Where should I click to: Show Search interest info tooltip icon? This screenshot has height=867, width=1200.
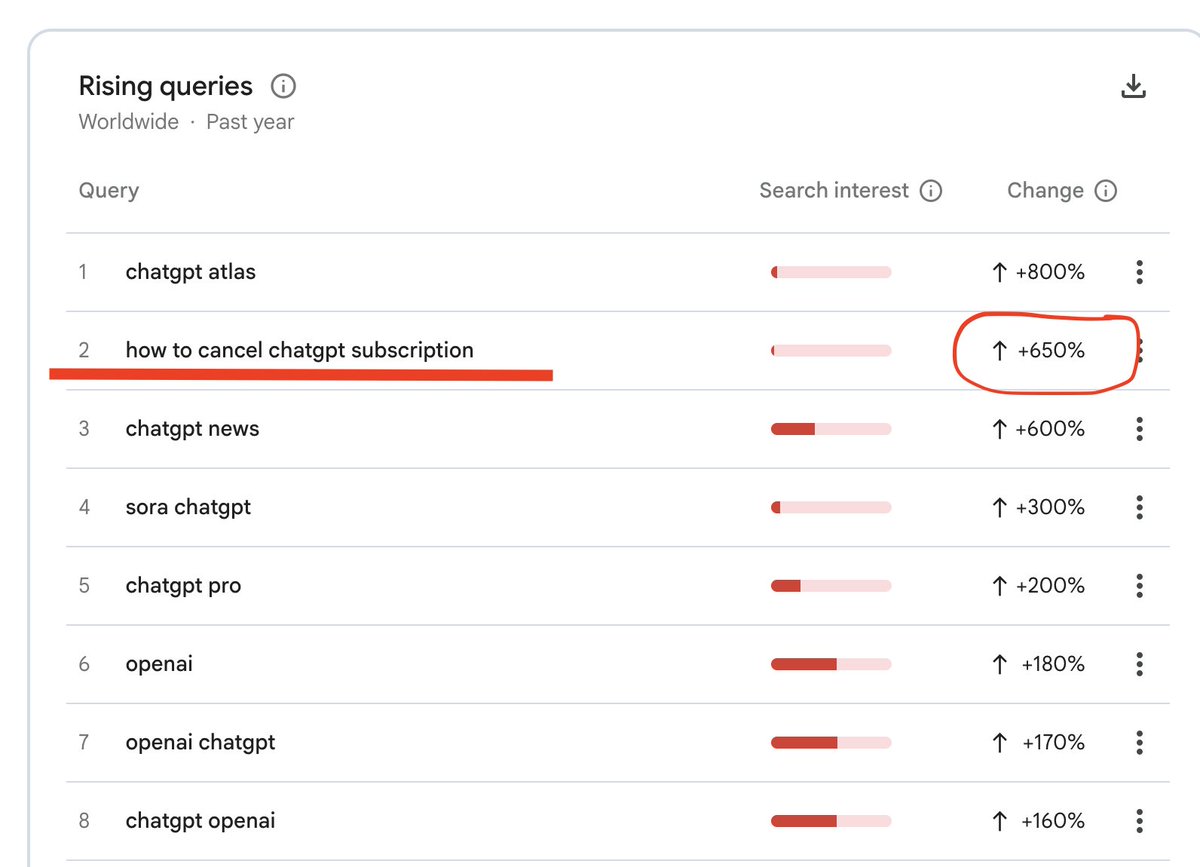pos(931,191)
